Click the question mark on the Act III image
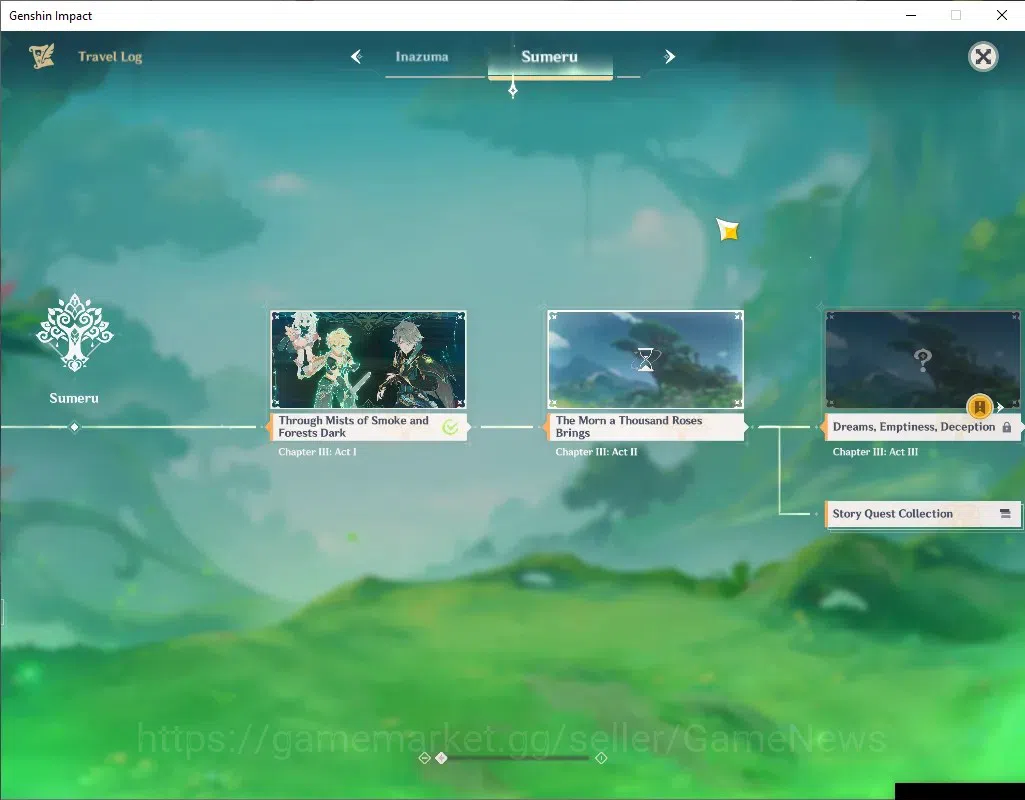Image resolution: width=1025 pixels, height=800 pixels. [x=922, y=359]
